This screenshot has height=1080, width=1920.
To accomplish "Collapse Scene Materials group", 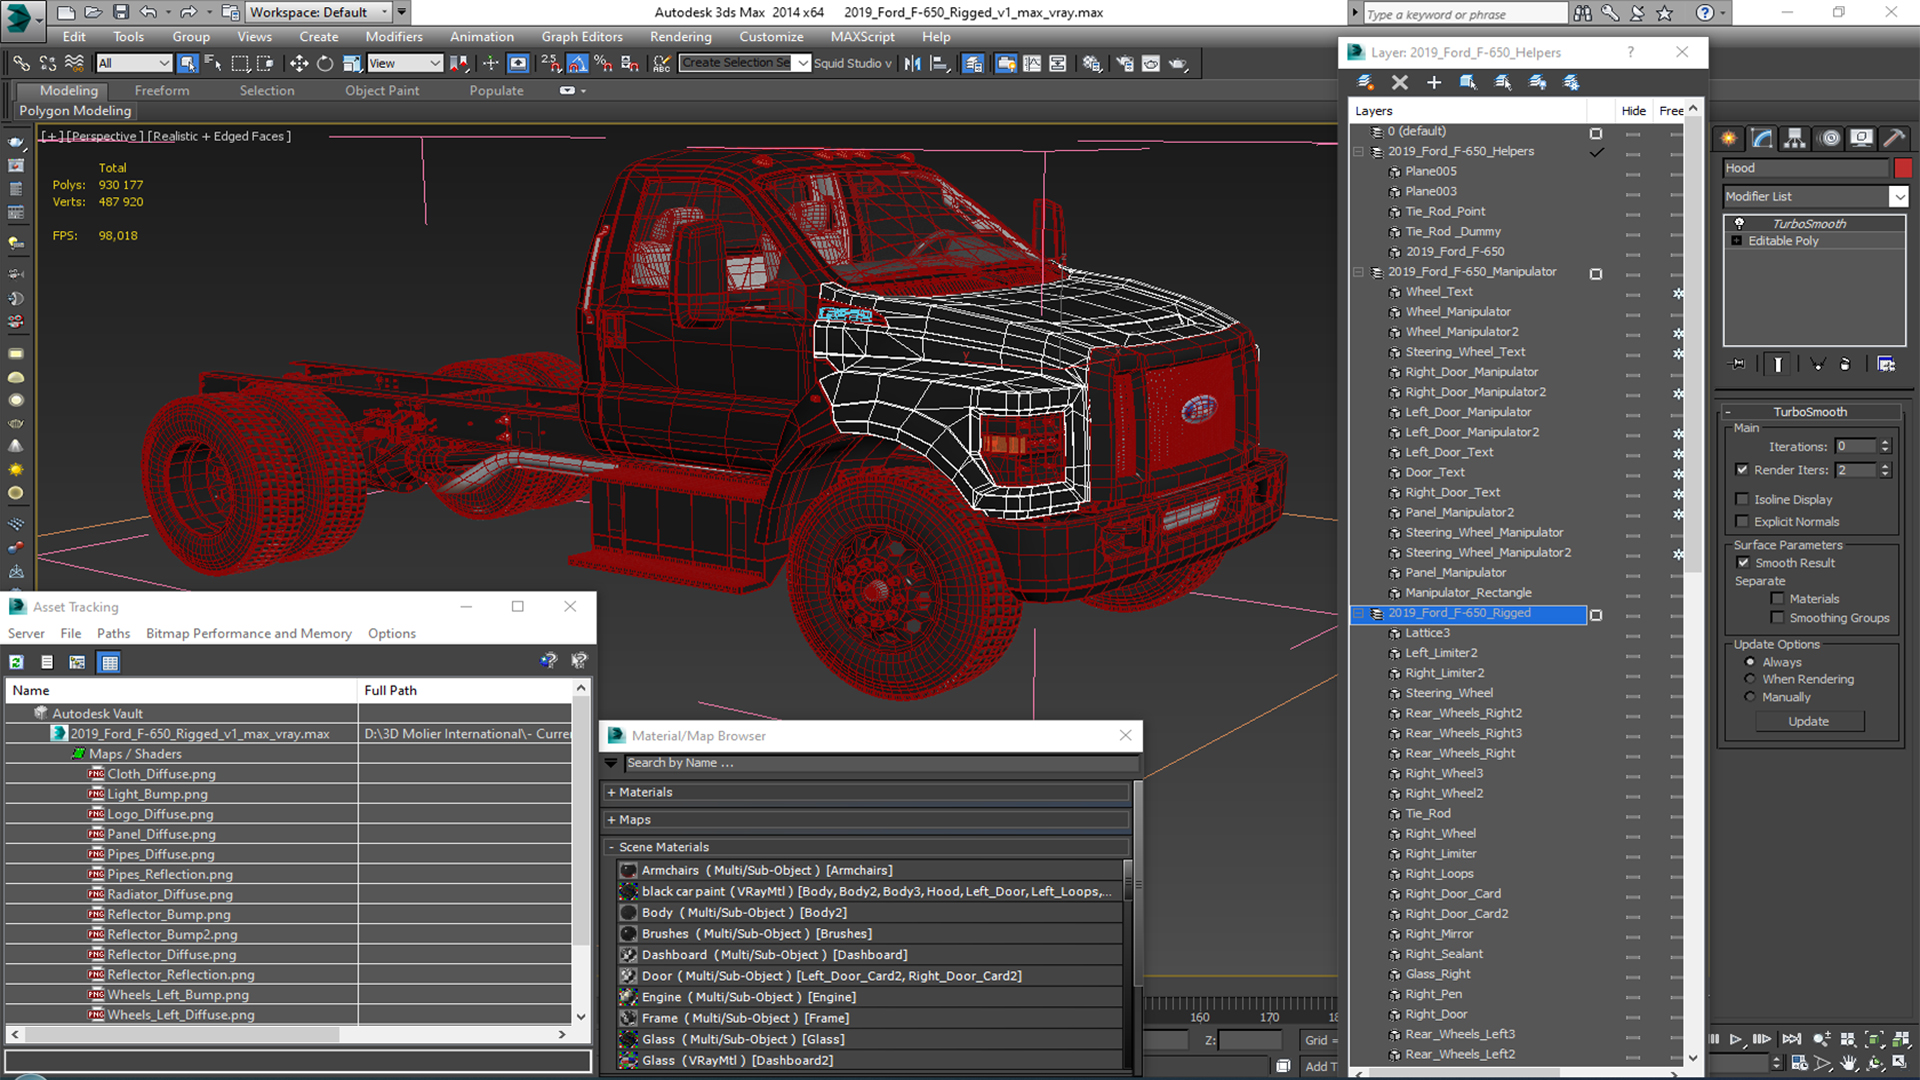I will [x=611, y=847].
